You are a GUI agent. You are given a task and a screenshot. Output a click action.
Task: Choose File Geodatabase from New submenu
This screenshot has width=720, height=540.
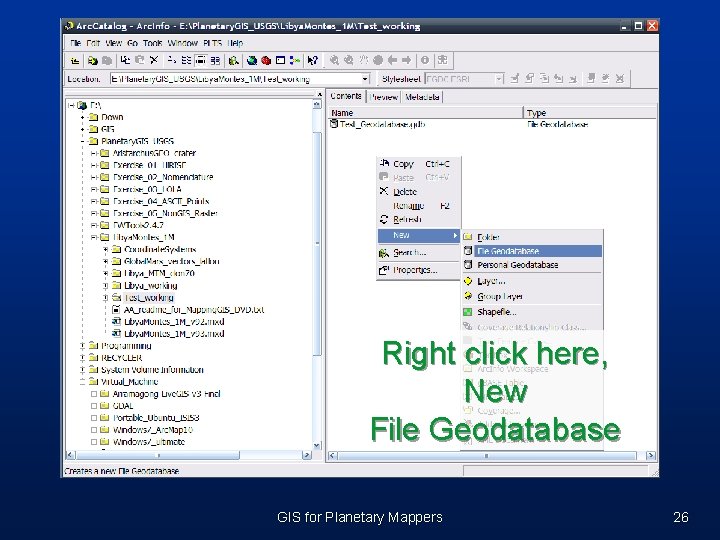[532, 251]
